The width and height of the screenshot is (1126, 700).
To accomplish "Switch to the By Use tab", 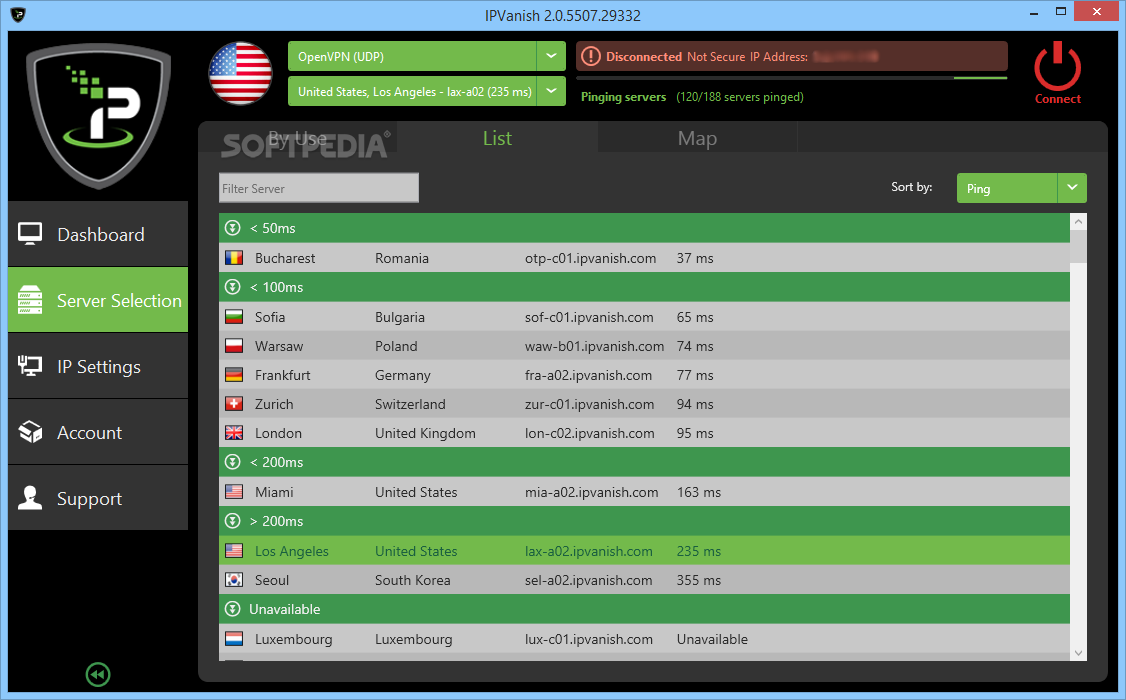I will click(x=297, y=138).
